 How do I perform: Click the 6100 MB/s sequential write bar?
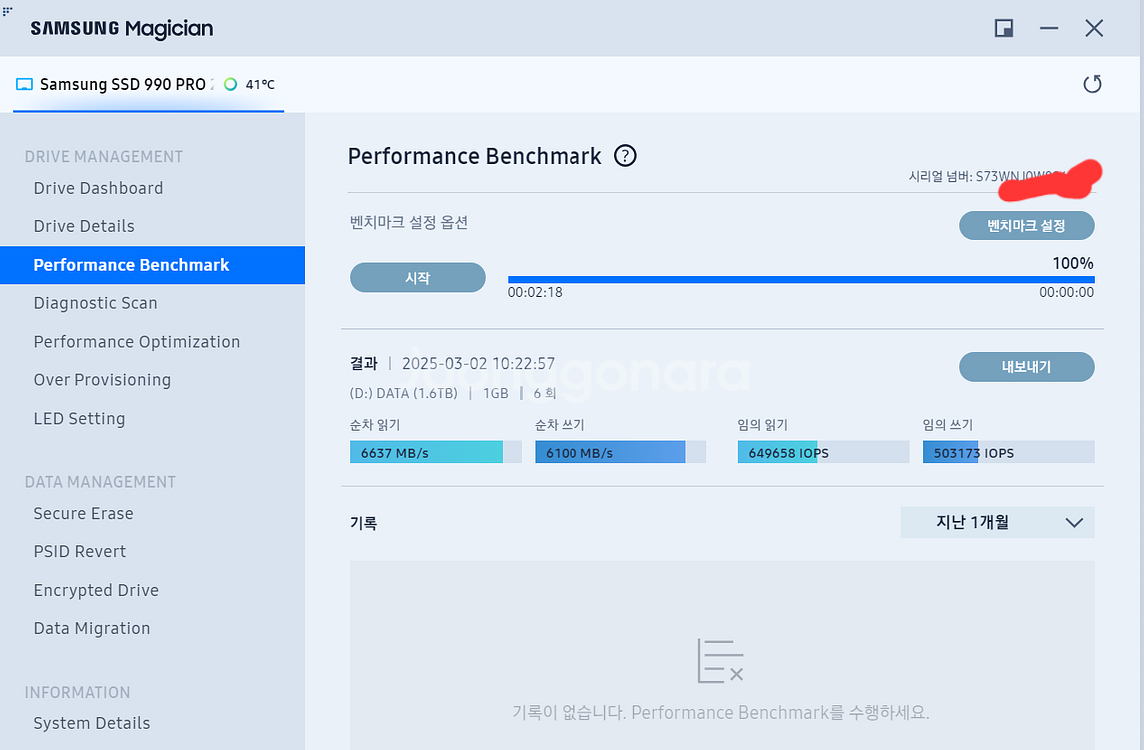point(621,452)
